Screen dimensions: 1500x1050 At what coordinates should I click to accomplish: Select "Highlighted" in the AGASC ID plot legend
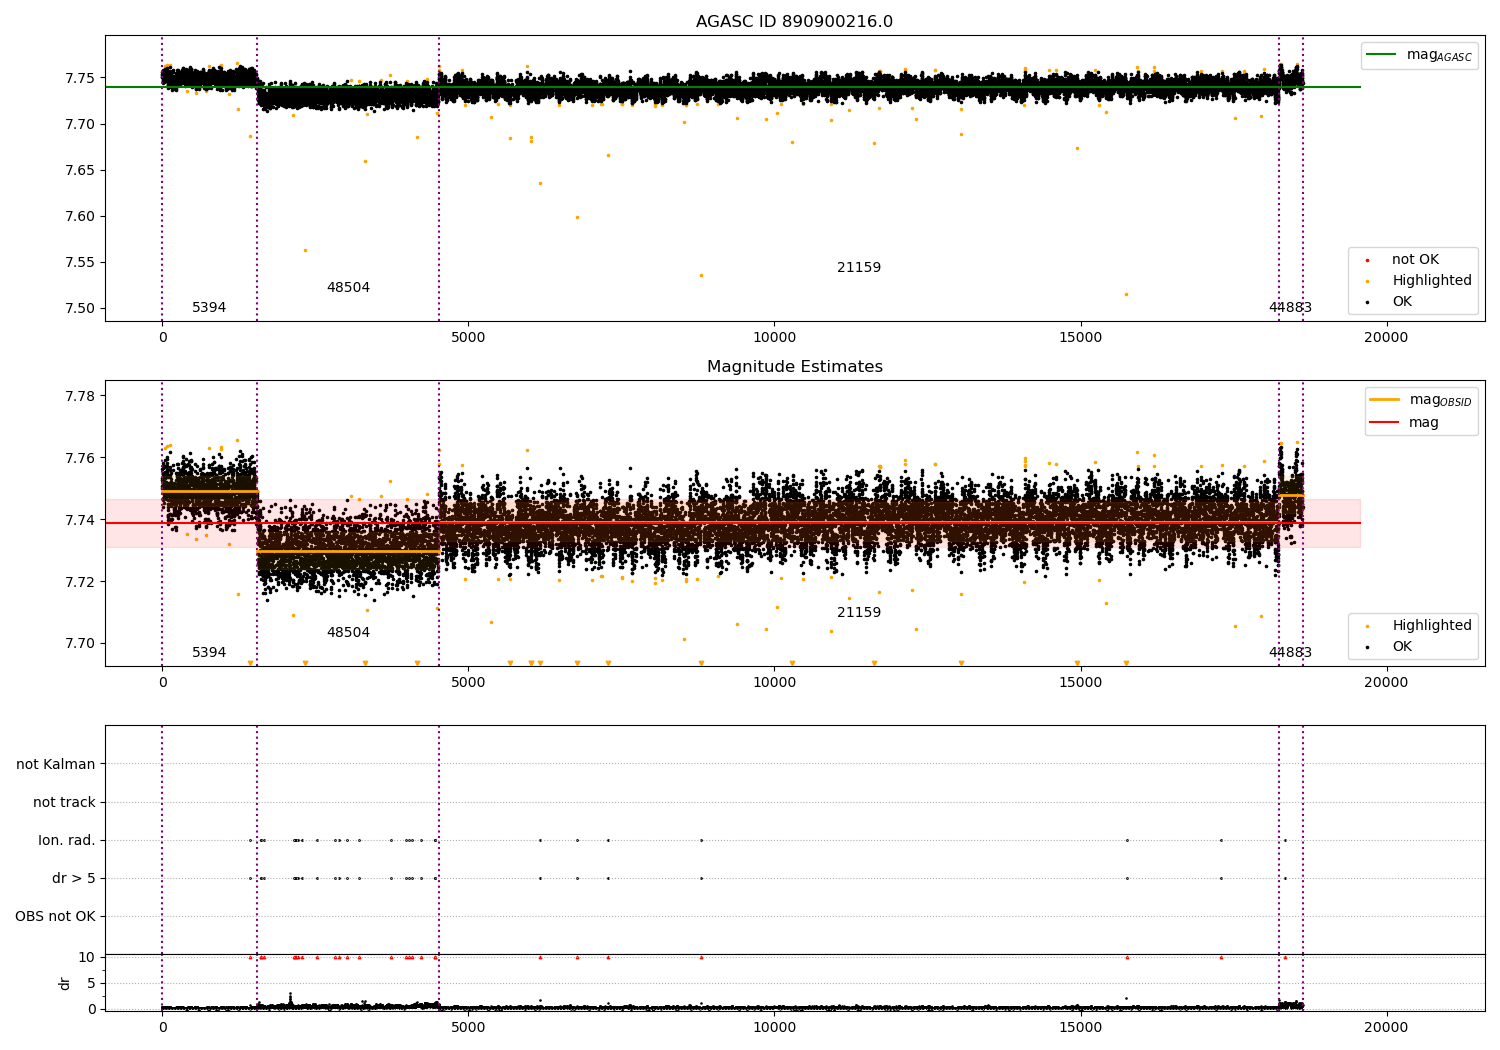[1432, 281]
